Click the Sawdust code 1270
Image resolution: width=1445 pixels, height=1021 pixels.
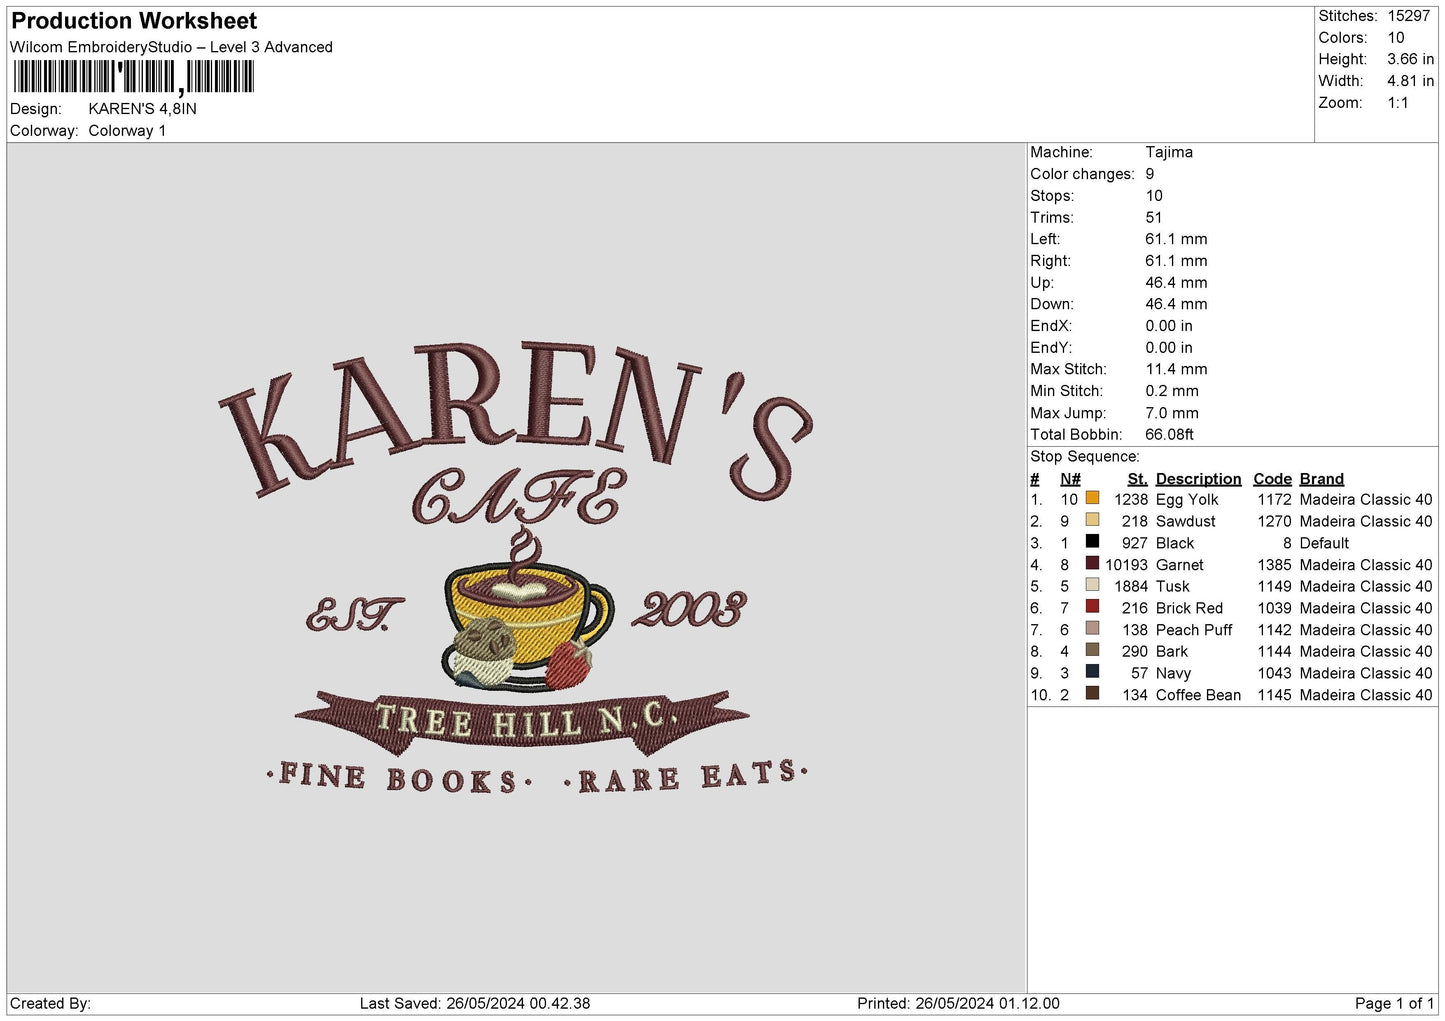point(1274,522)
